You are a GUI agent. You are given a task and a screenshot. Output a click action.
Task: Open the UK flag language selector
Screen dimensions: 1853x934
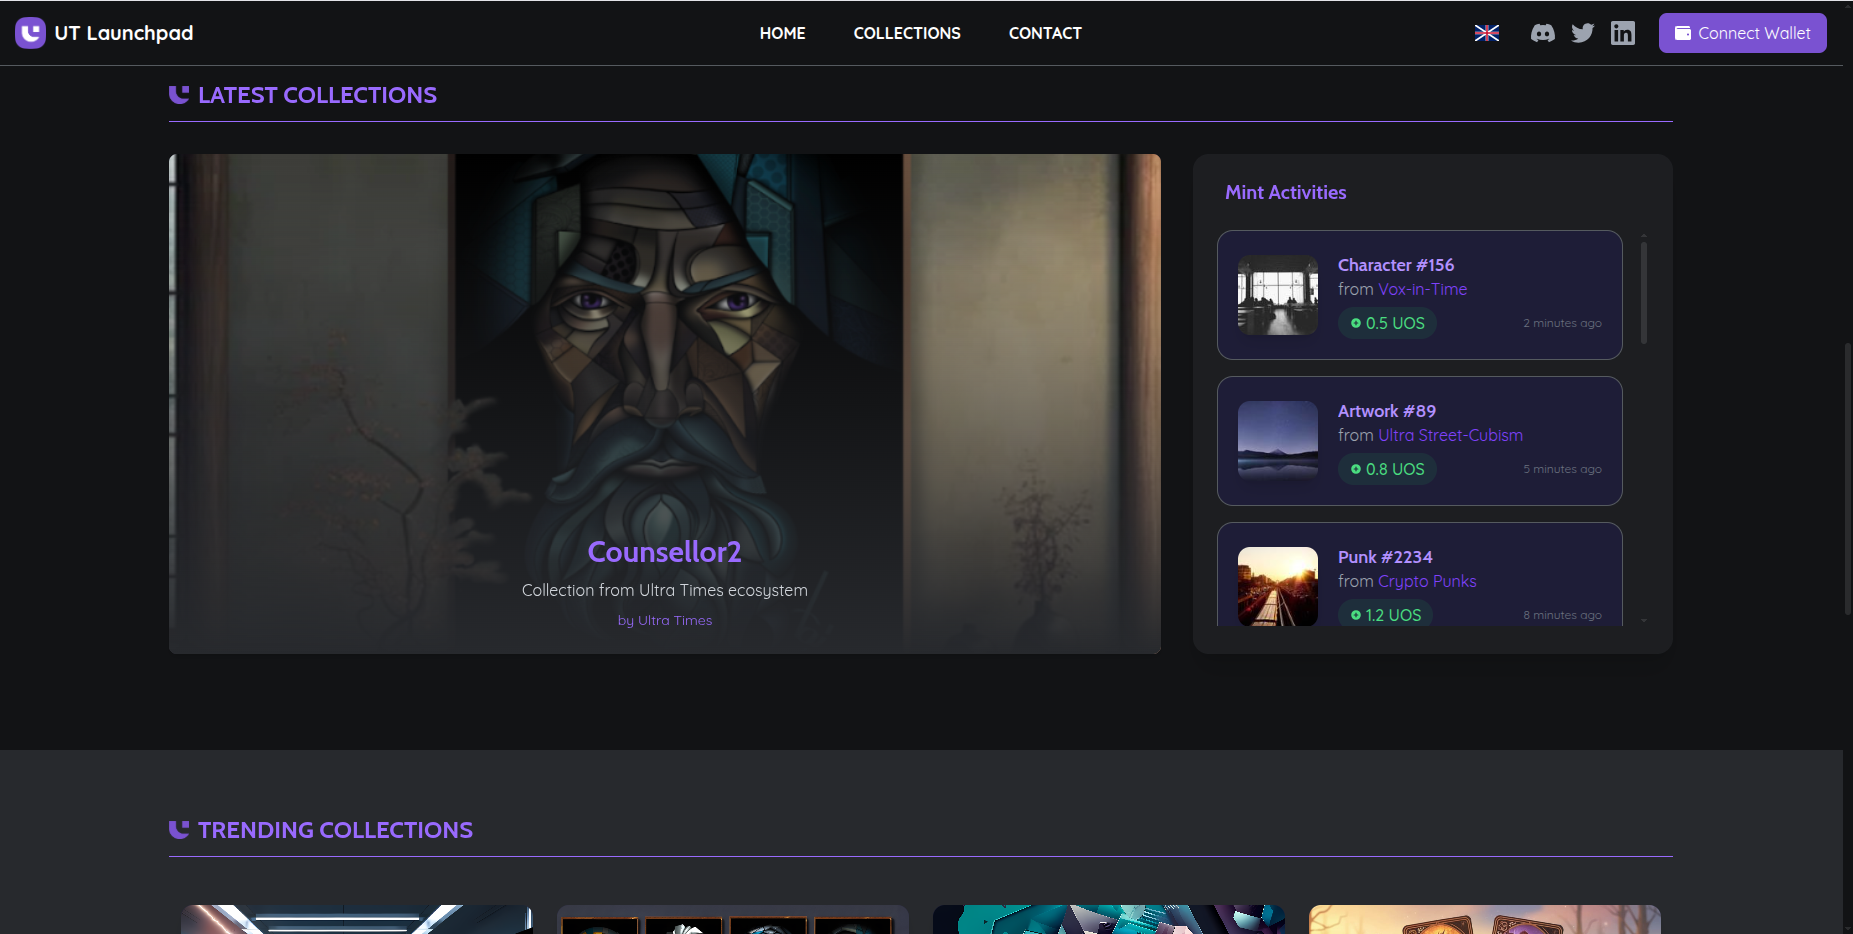(1486, 33)
